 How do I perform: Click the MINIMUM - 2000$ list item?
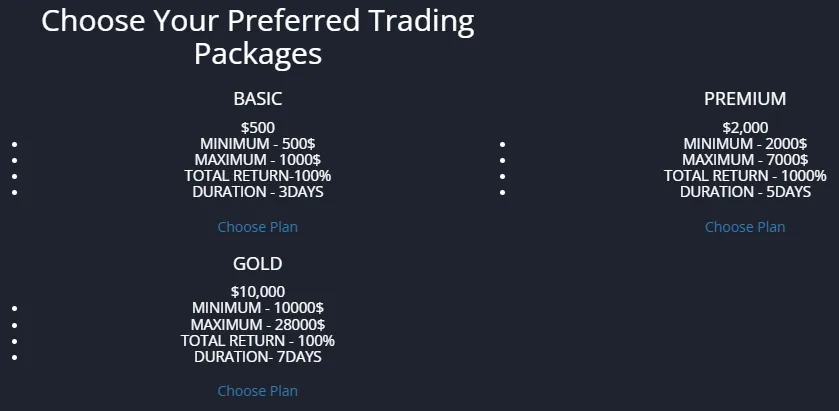coord(745,144)
